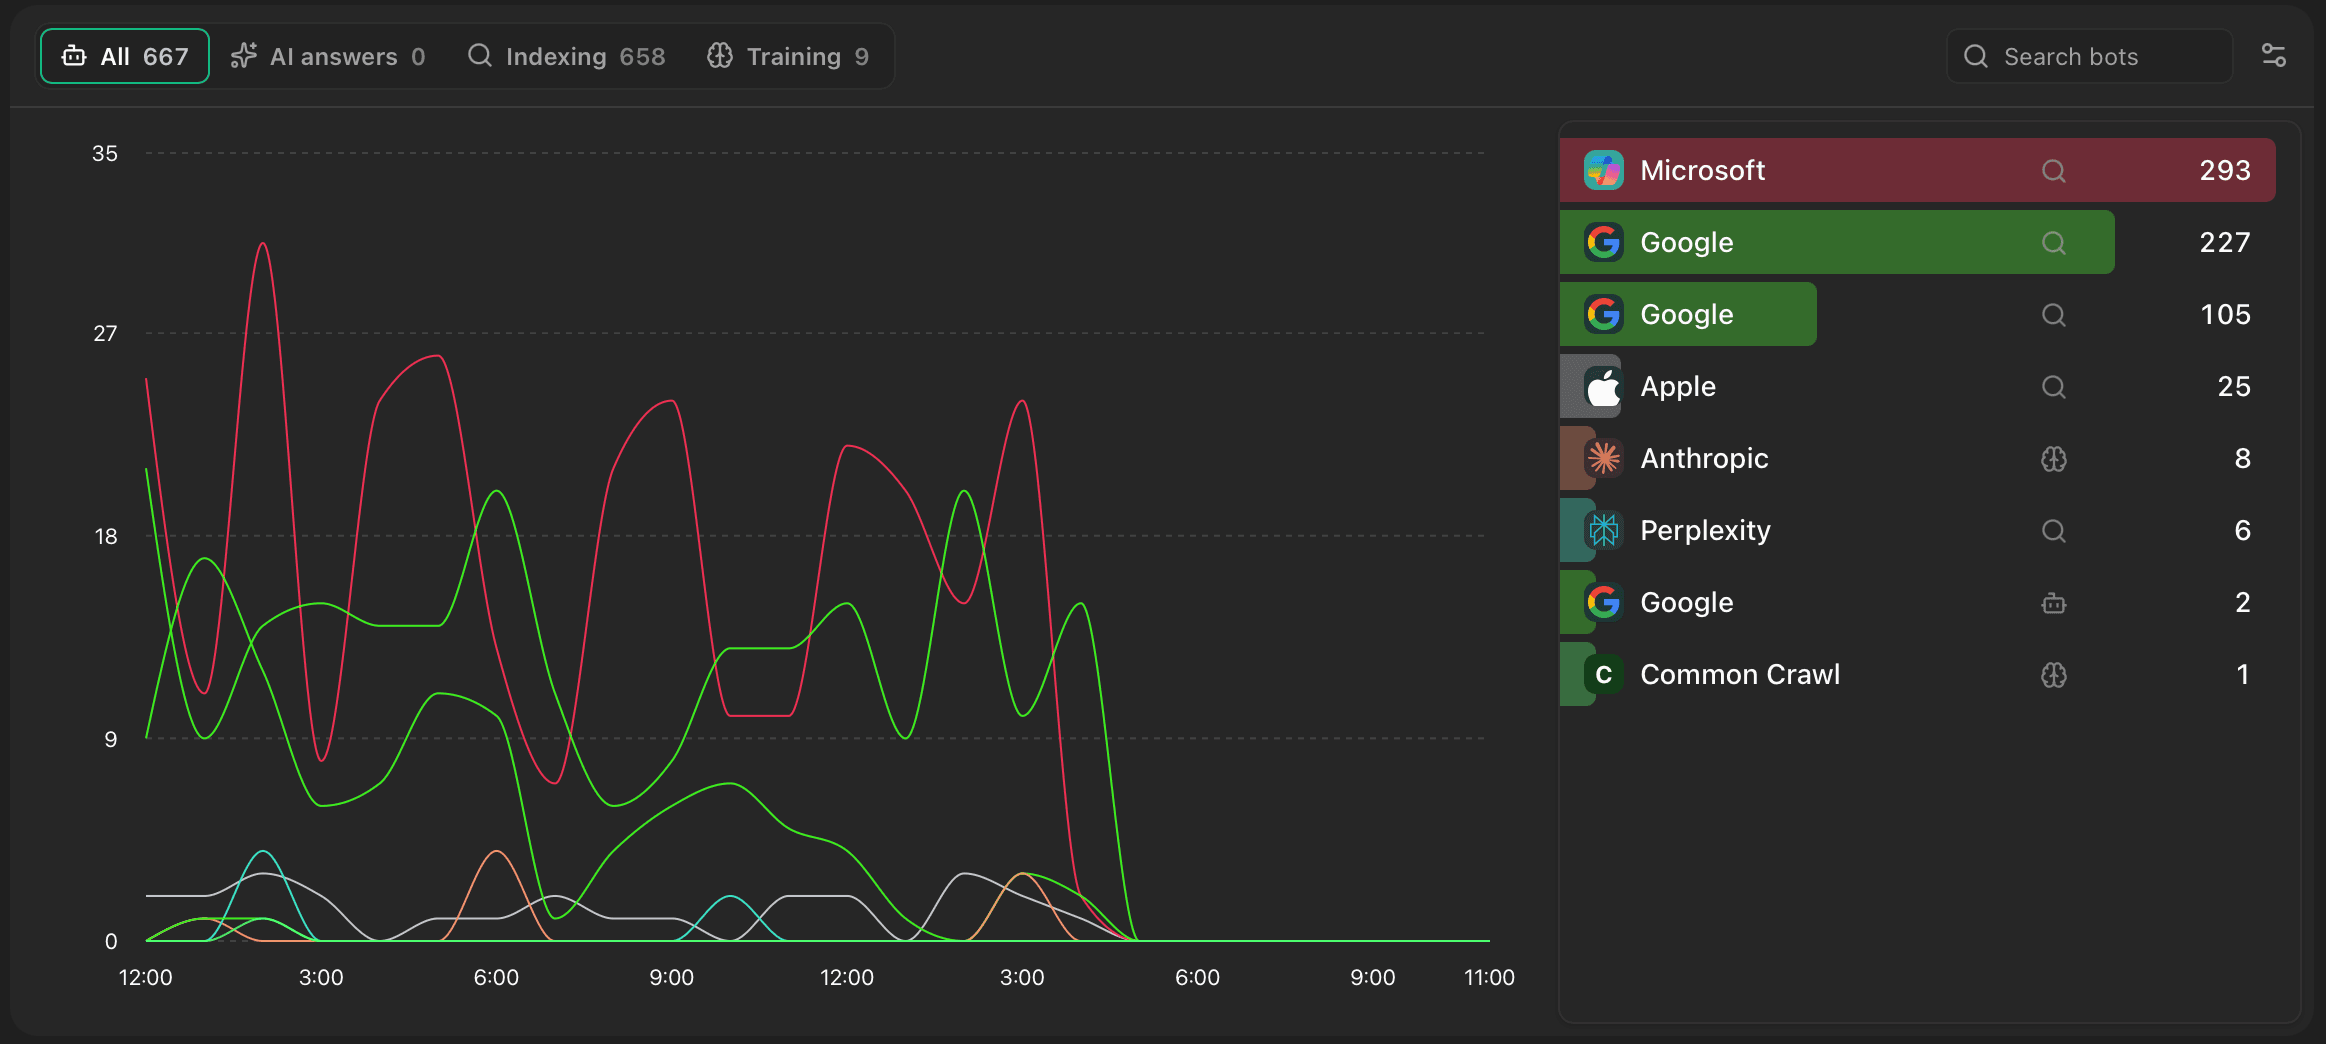
Task: Click training brain icon in Common Crawl row
Action: pos(2054,675)
